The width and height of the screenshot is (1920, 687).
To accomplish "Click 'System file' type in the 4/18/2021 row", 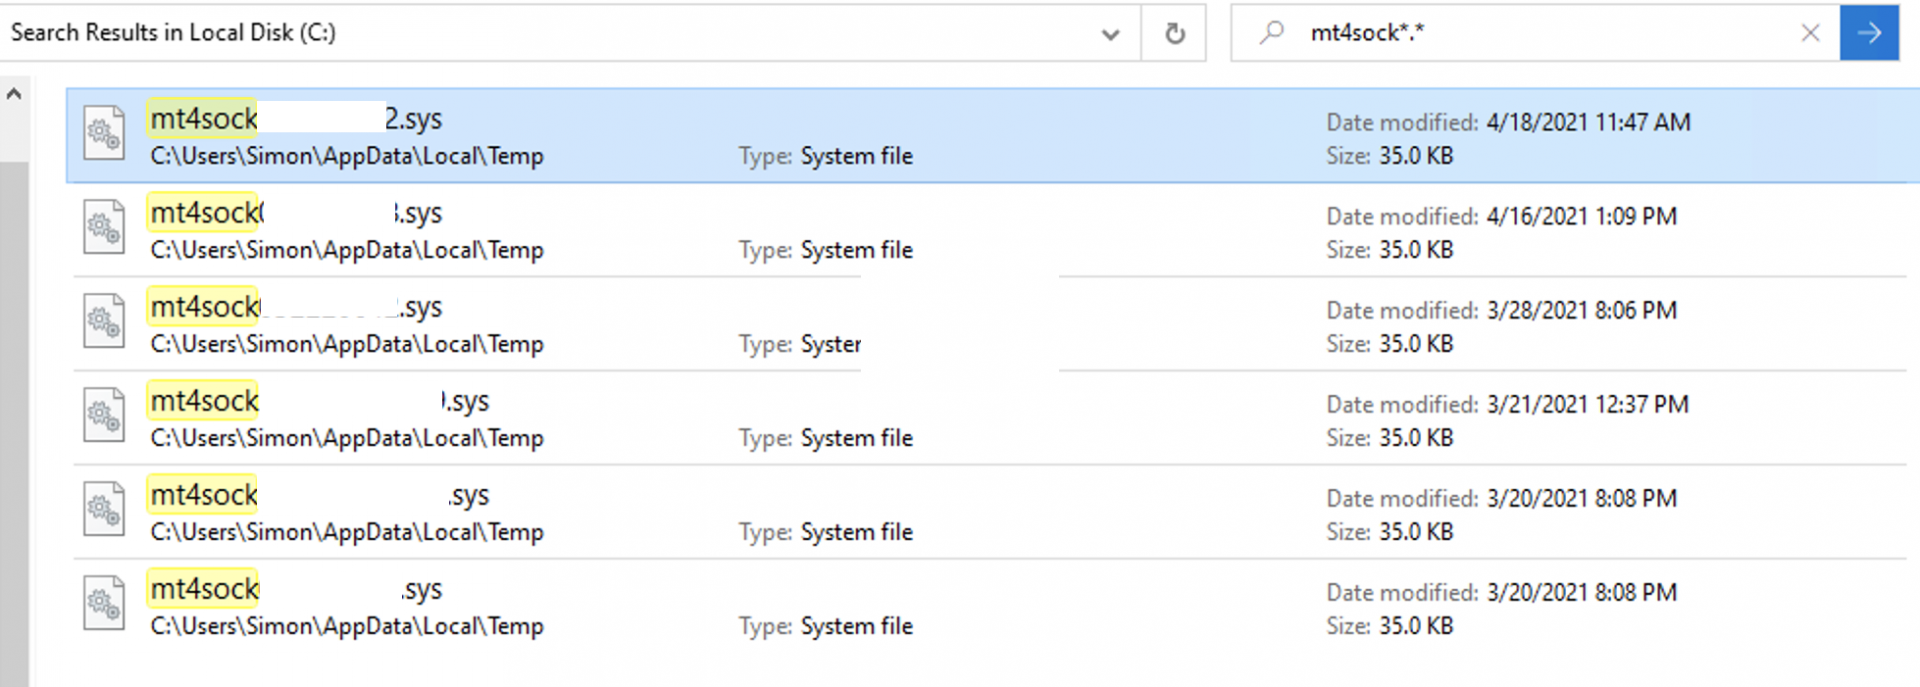I will tap(856, 156).
